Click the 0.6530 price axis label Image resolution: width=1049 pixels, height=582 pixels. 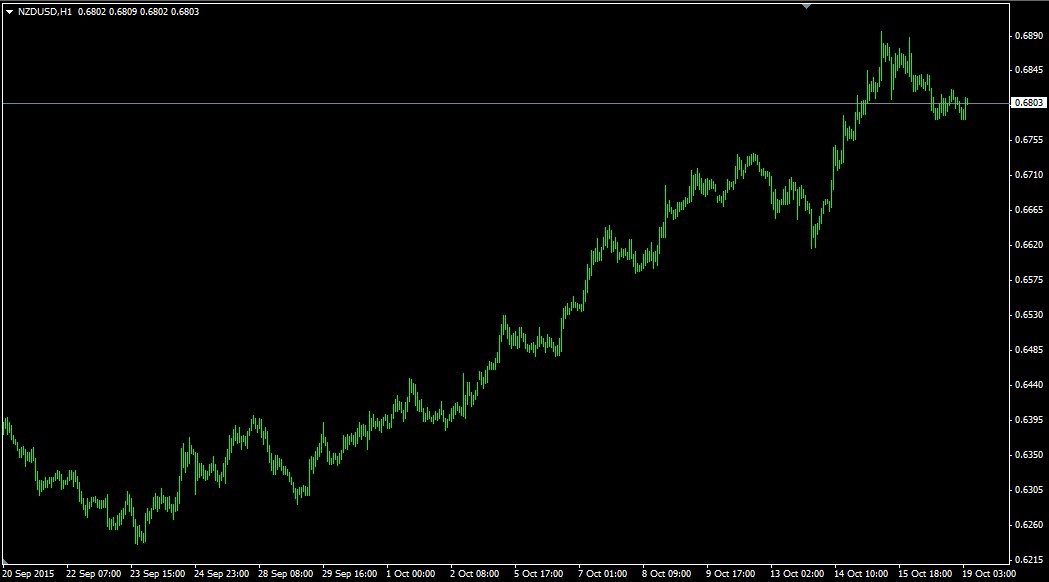point(1029,314)
